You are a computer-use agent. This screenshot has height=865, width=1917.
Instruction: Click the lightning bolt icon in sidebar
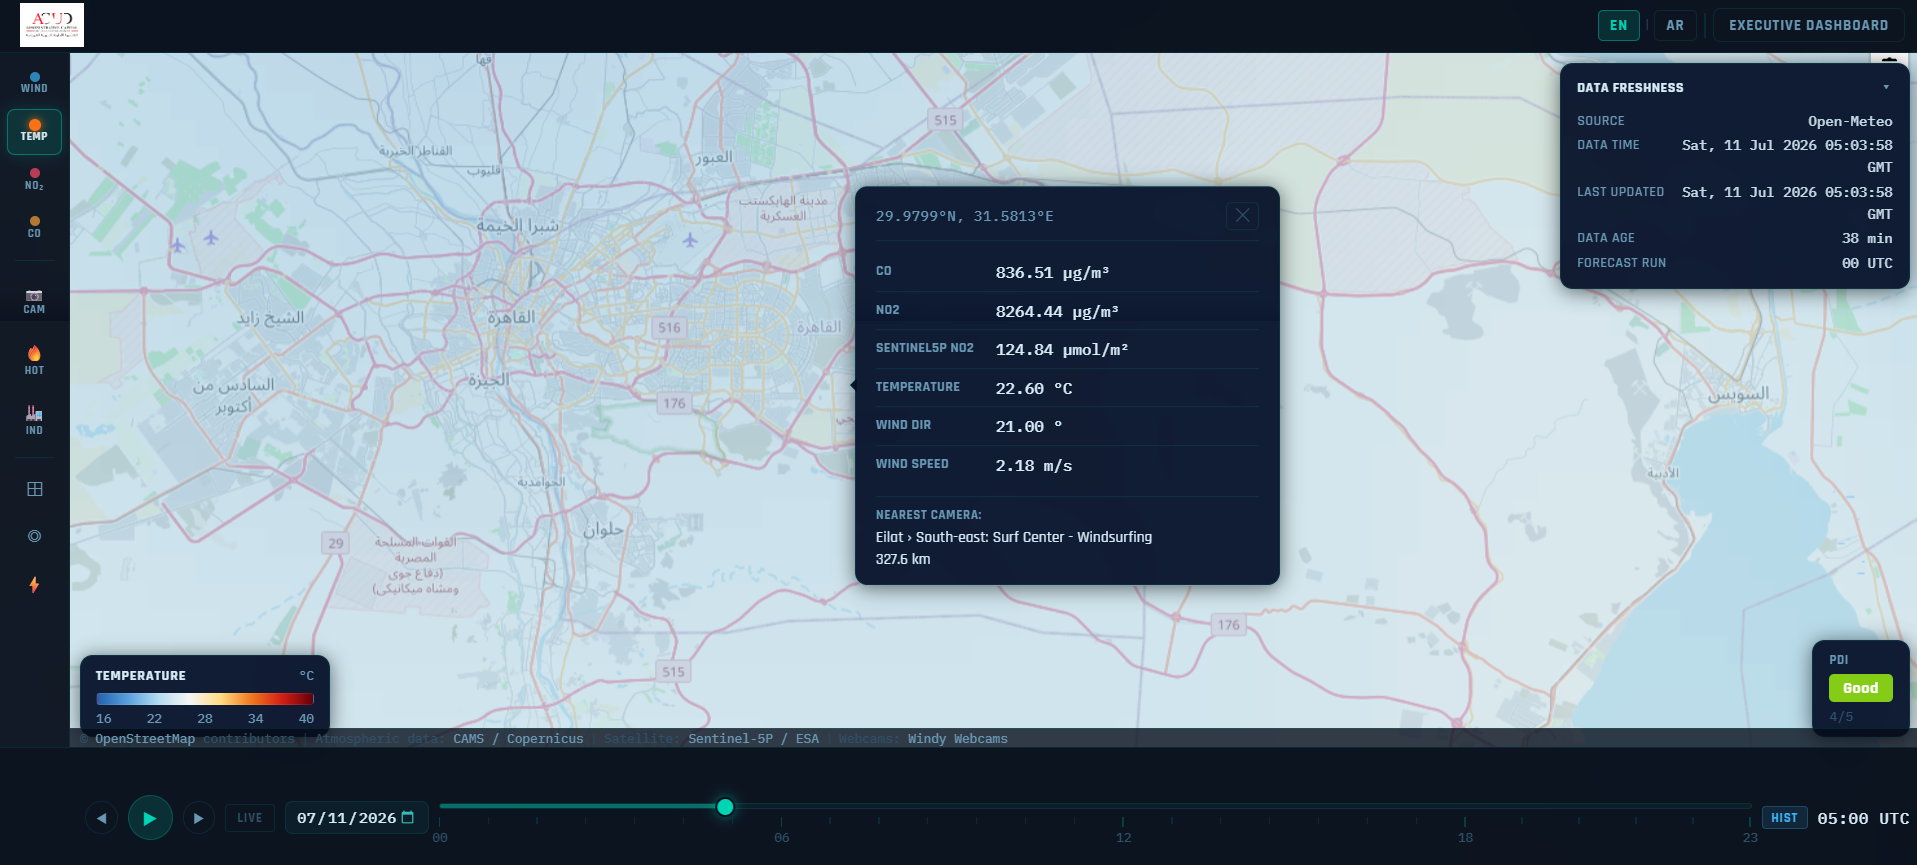point(34,584)
